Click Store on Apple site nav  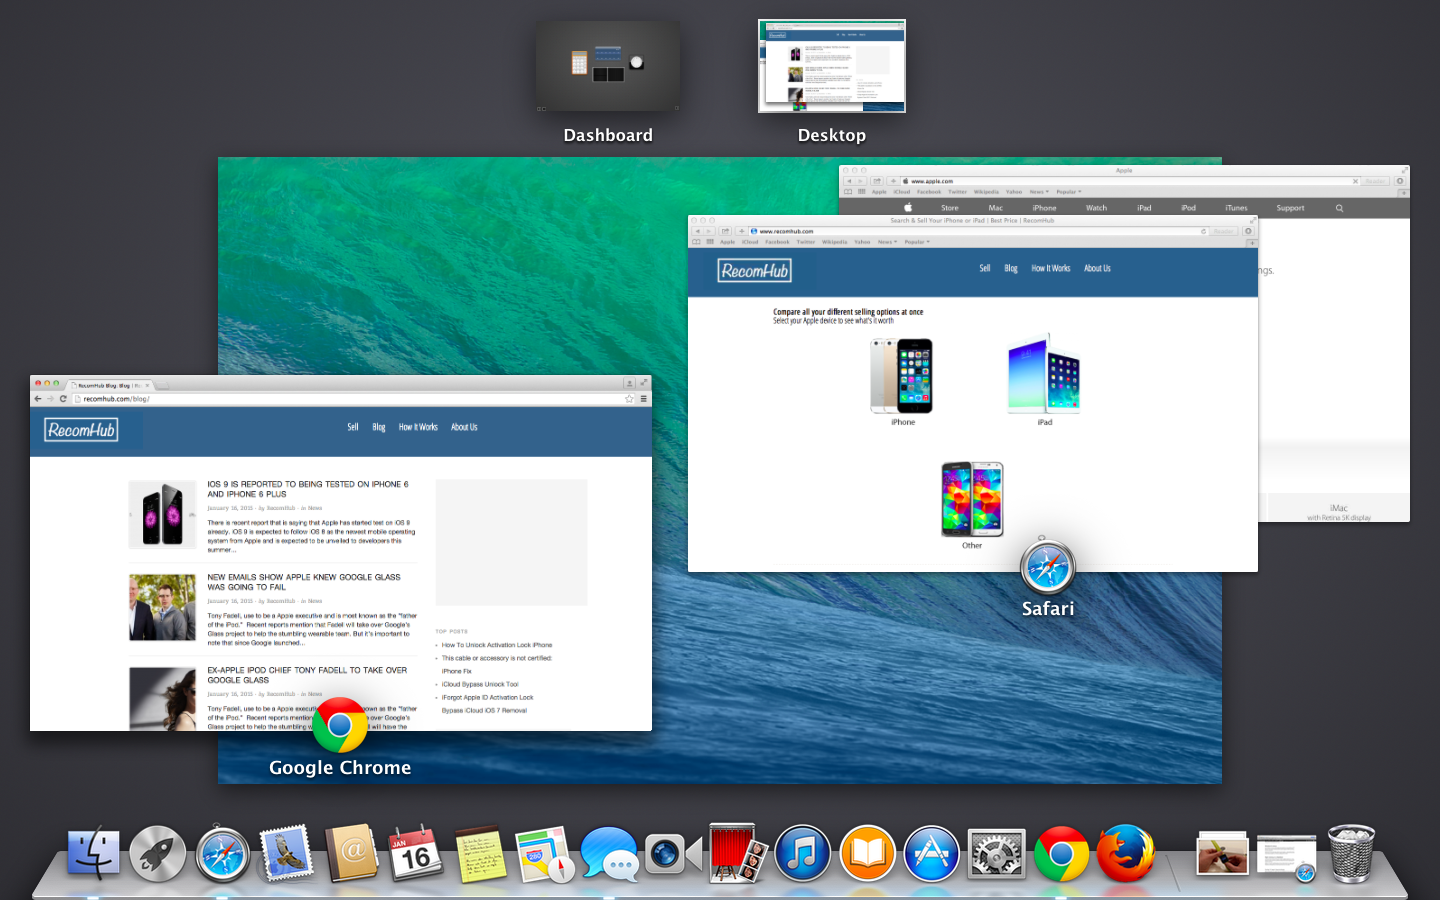click(x=949, y=208)
